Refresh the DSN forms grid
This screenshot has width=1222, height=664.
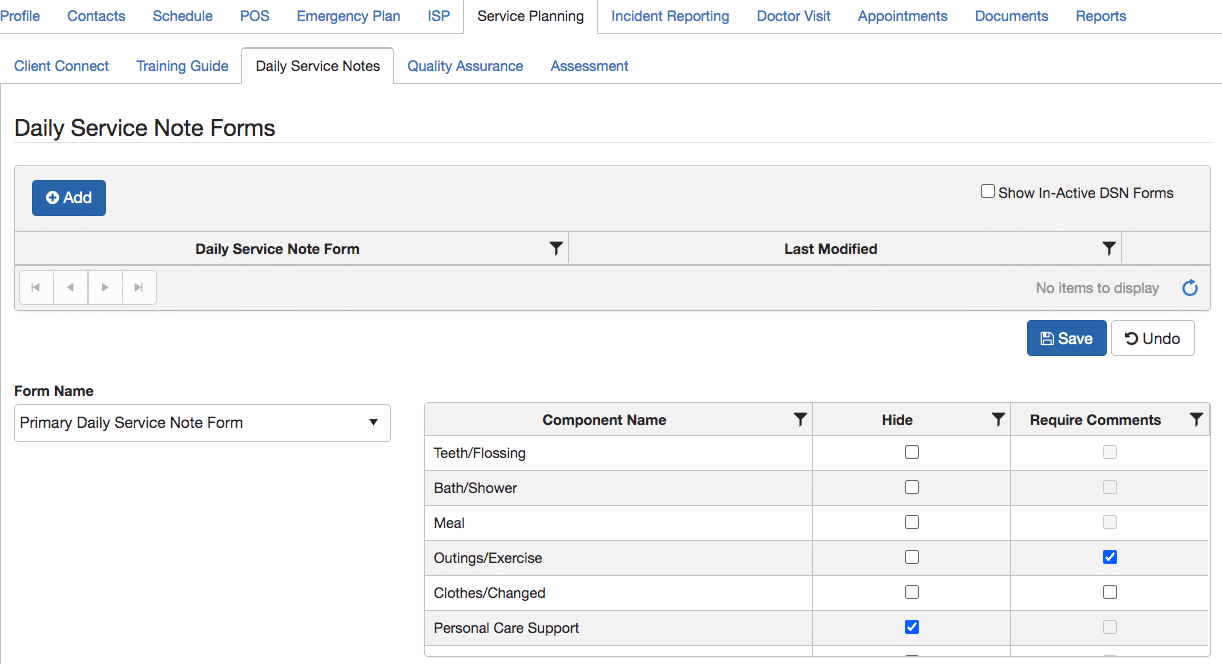[1189, 287]
